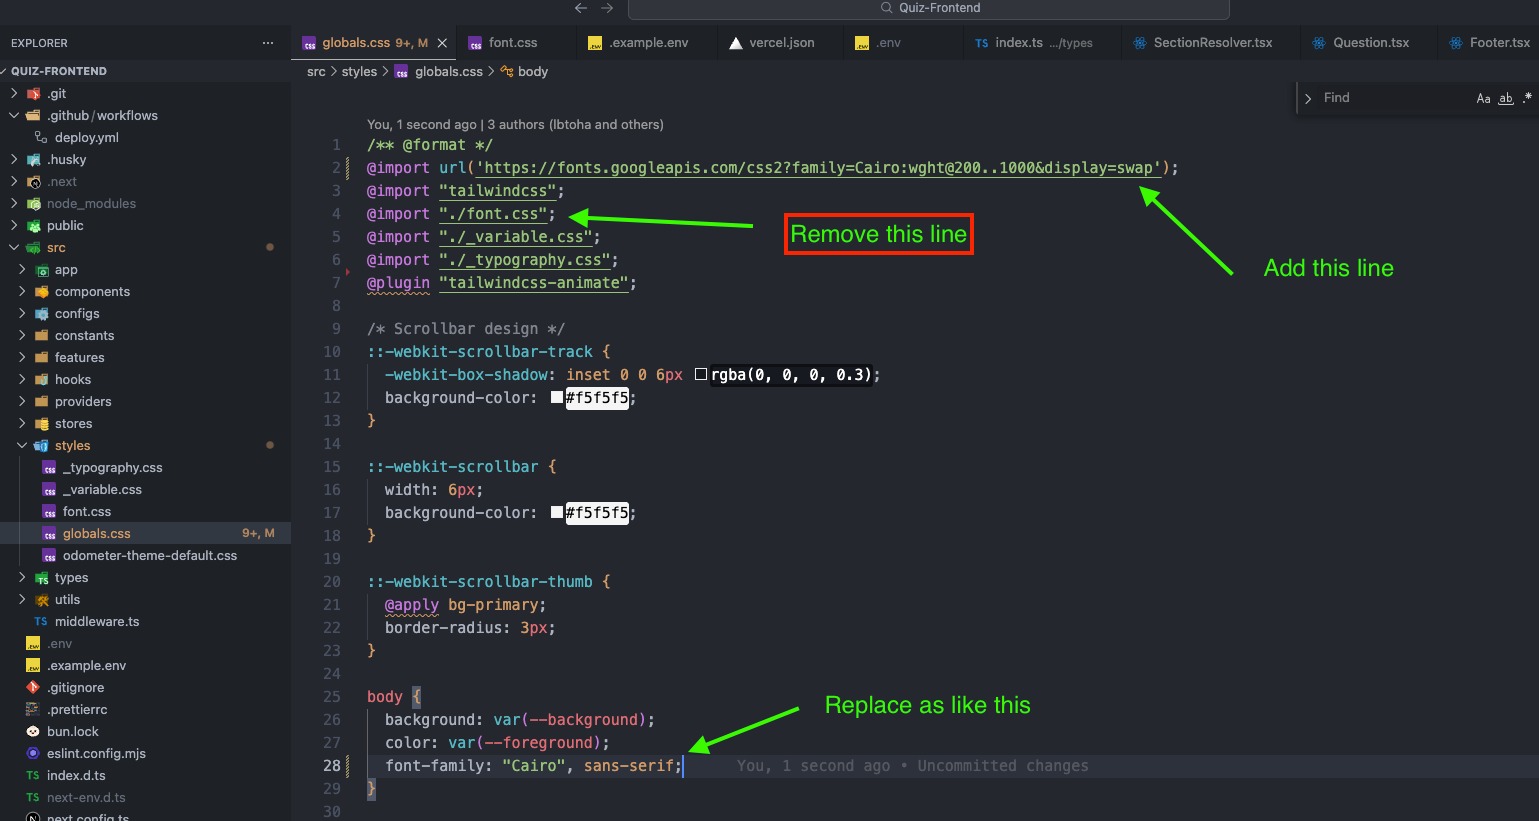This screenshot has width=1539, height=821.
Task: Click the rgba color swatch on line 11
Action: (701, 375)
